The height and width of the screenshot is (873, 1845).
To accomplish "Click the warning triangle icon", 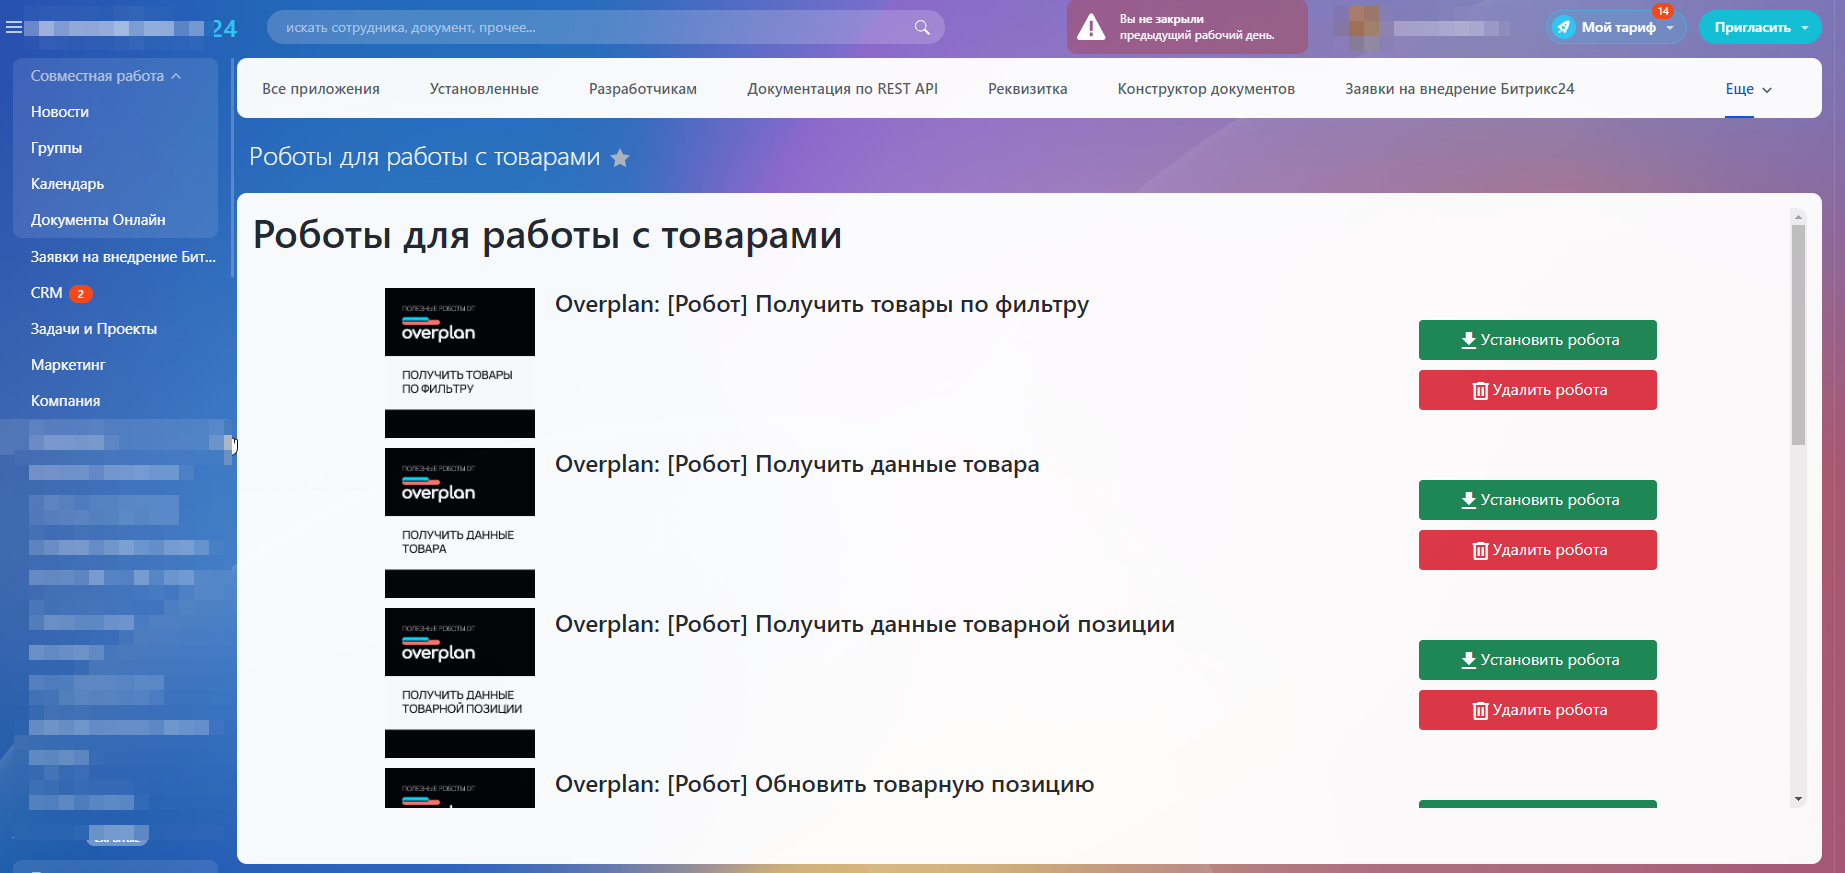I will coord(1091,27).
